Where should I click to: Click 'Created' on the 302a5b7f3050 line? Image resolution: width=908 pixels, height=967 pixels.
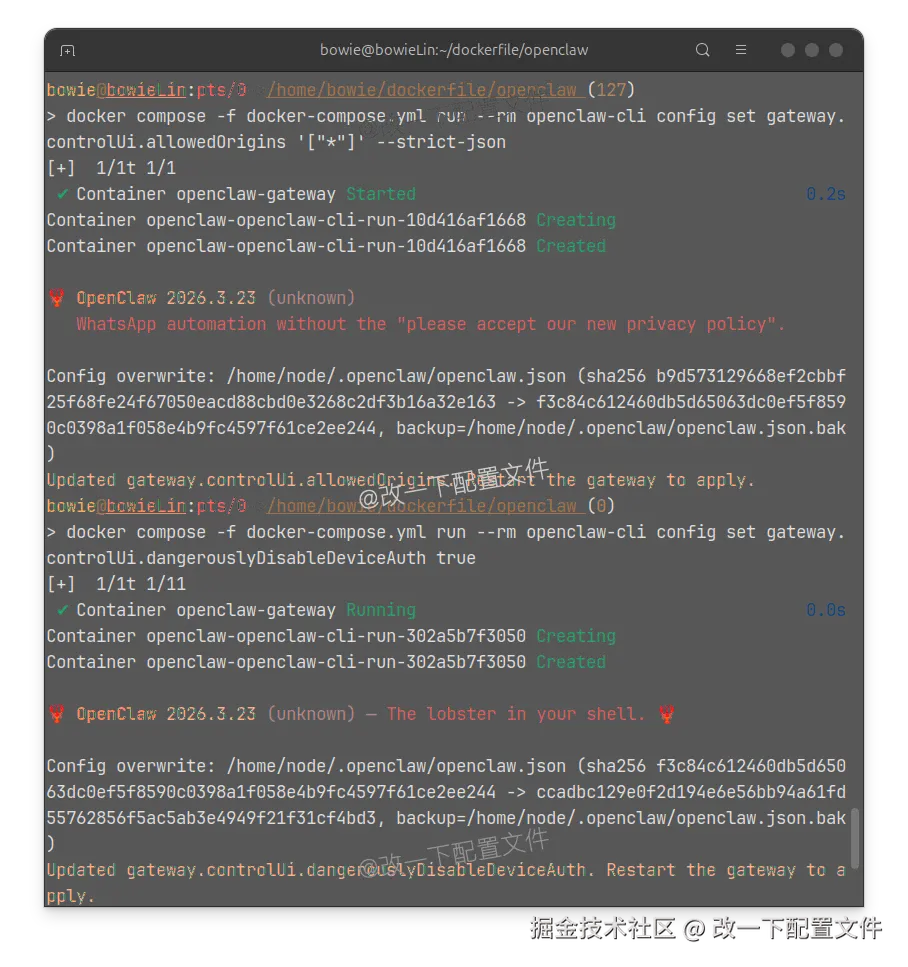click(x=571, y=662)
